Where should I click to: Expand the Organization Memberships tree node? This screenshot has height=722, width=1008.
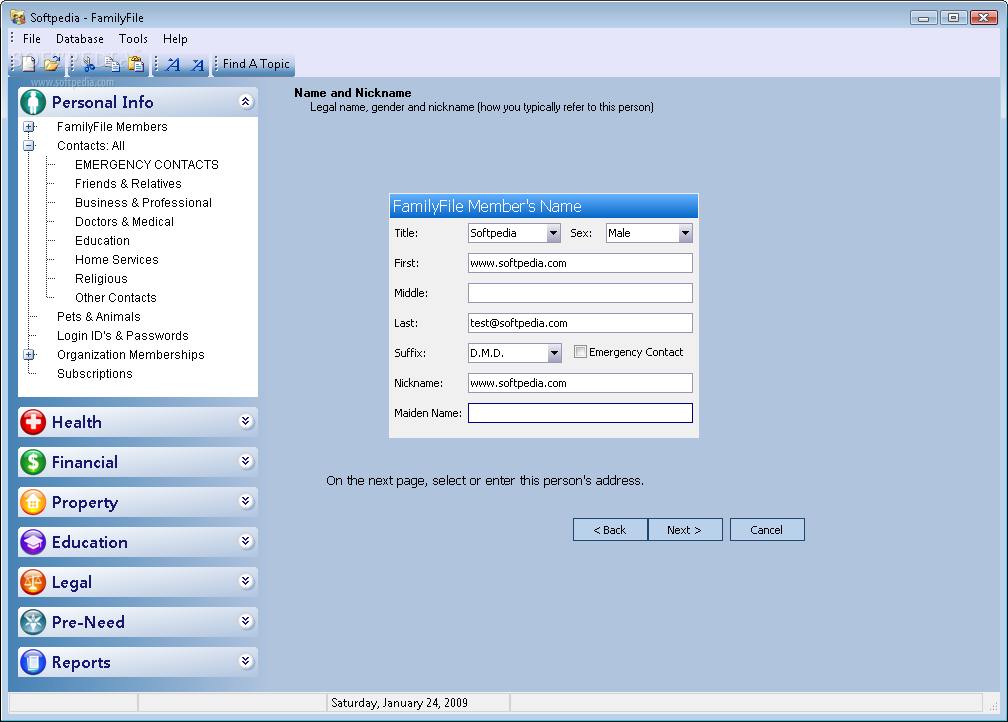pos(29,354)
